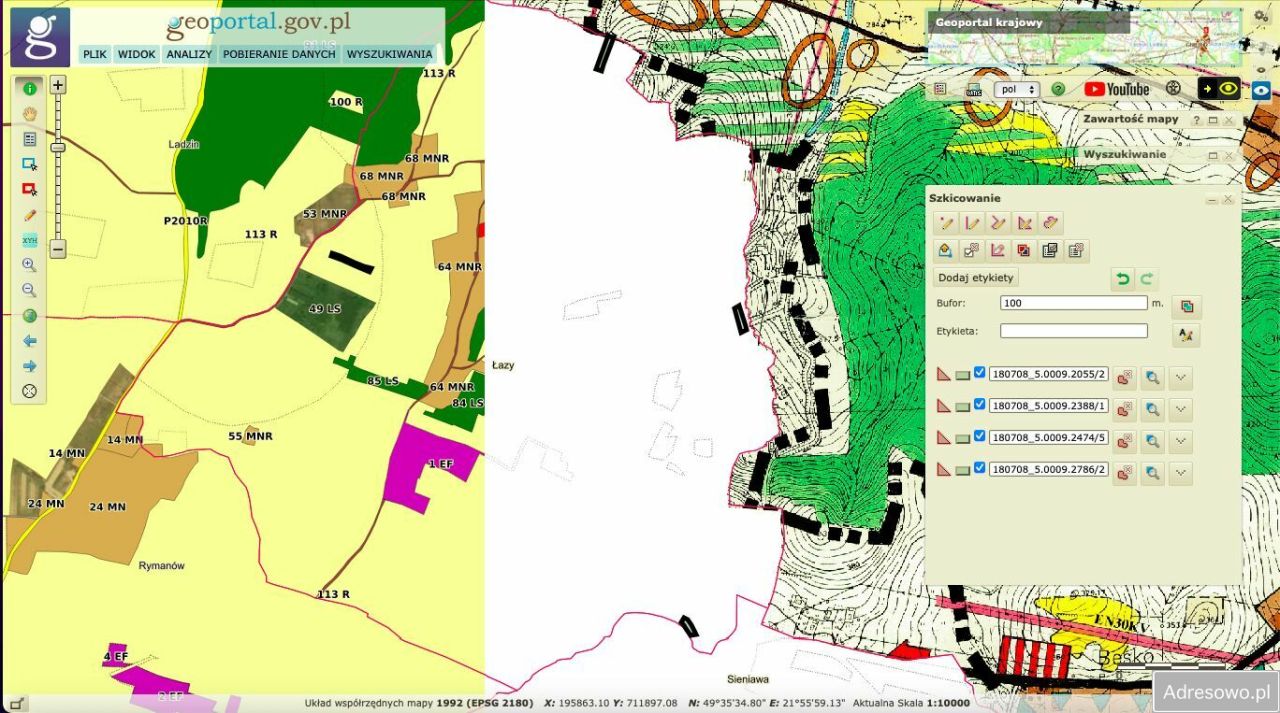Click the Bufor value input field
The width and height of the screenshot is (1280, 713).
click(1074, 303)
